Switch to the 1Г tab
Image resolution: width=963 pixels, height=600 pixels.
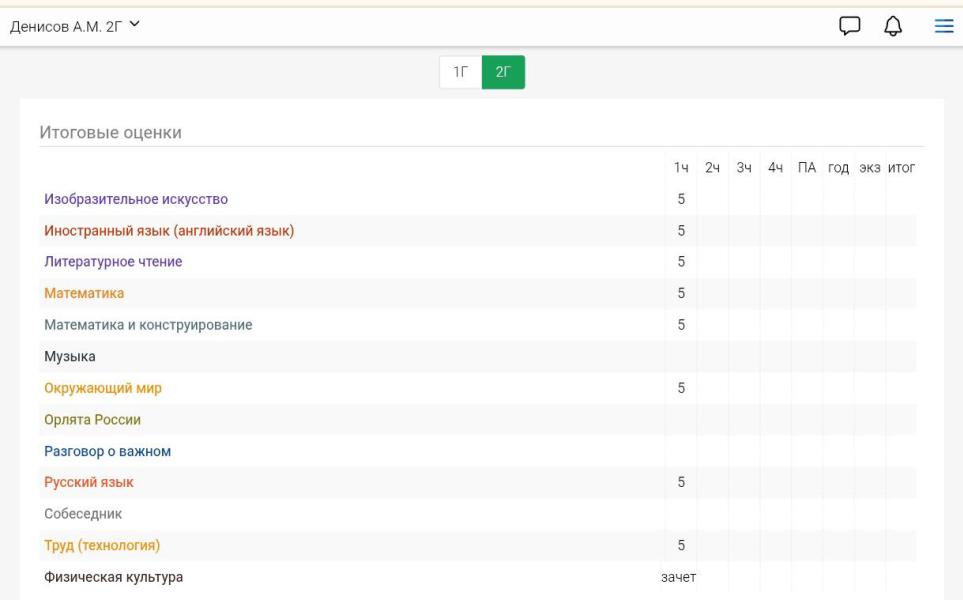(x=460, y=72)
